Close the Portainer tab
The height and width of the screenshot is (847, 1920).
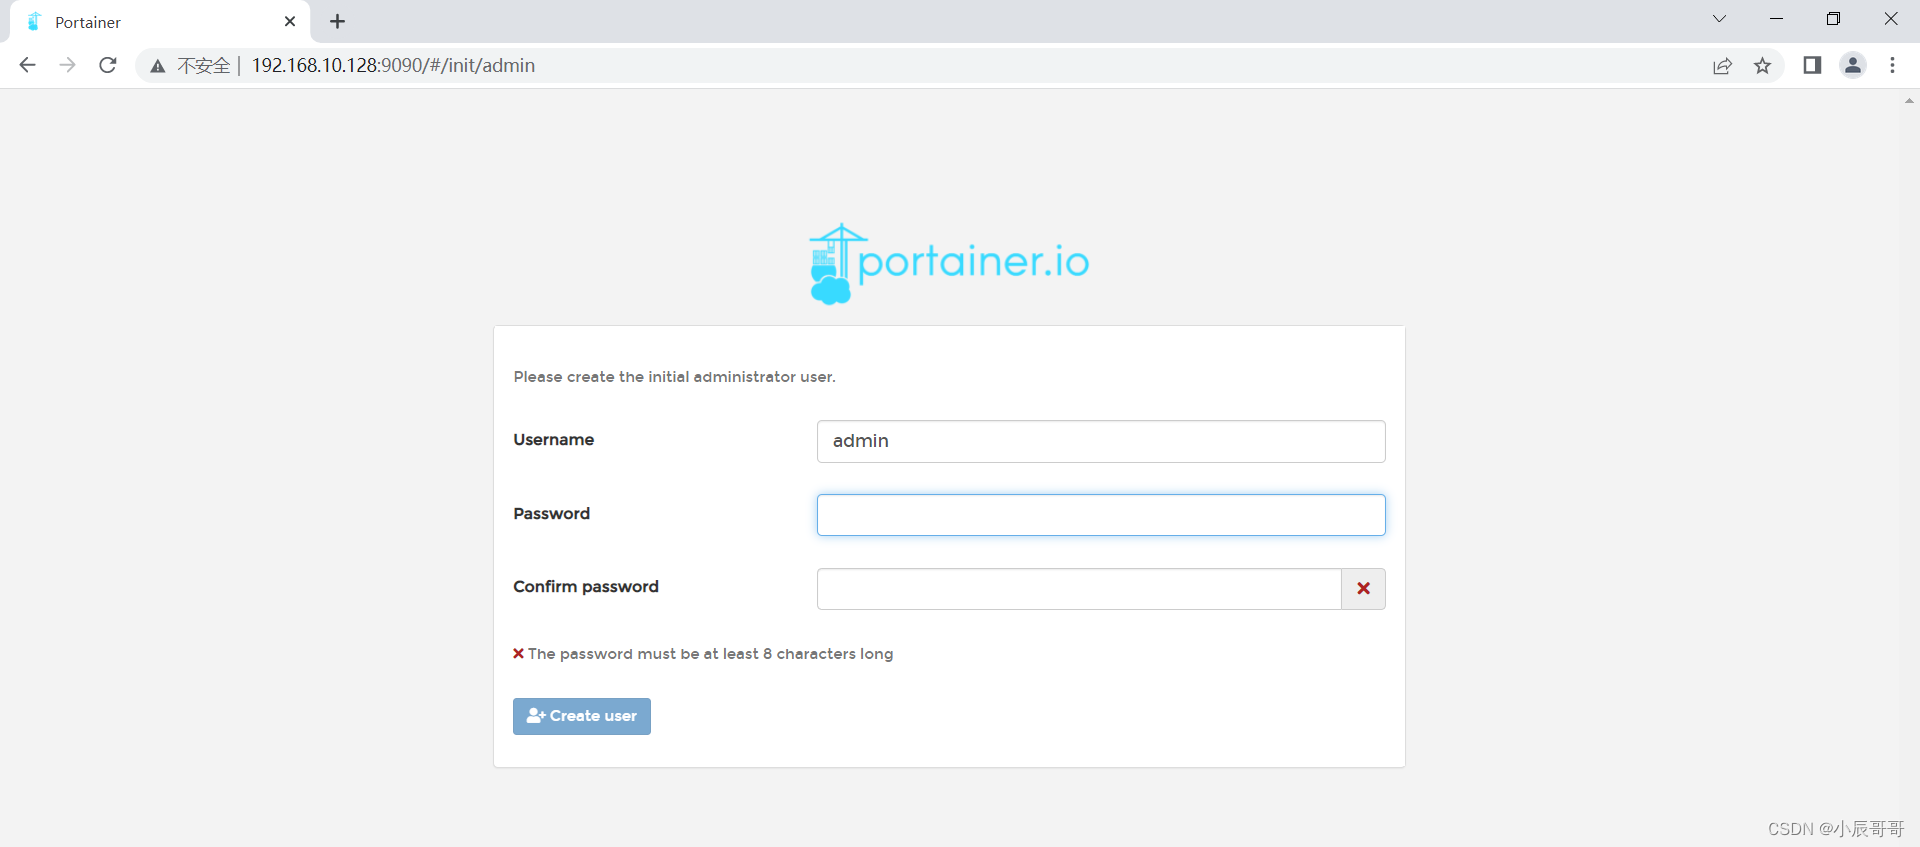point(290,21)
